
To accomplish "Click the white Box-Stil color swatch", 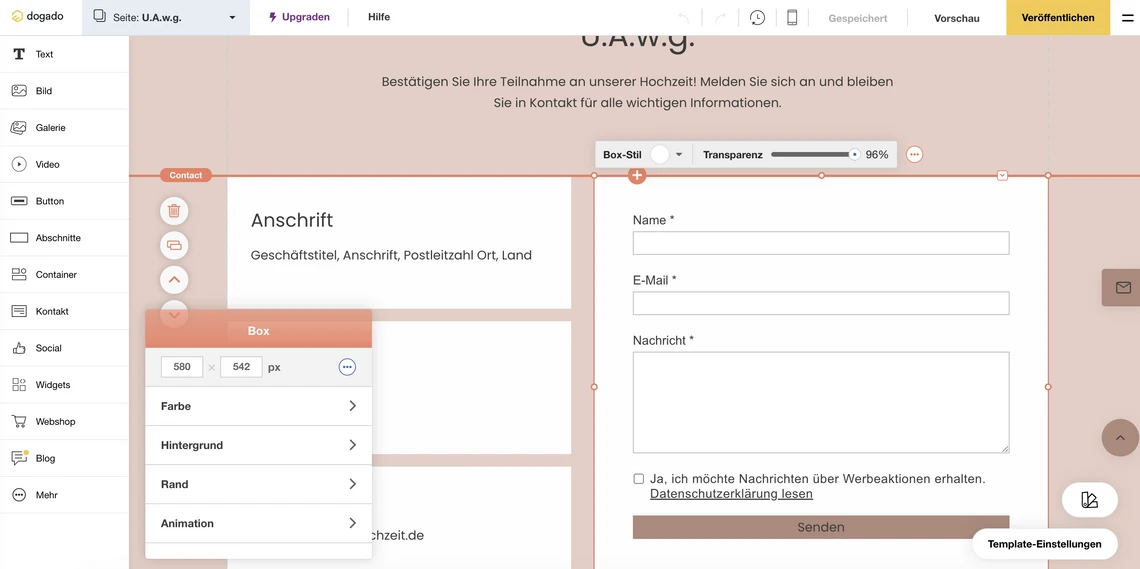I will click(659, 154).
